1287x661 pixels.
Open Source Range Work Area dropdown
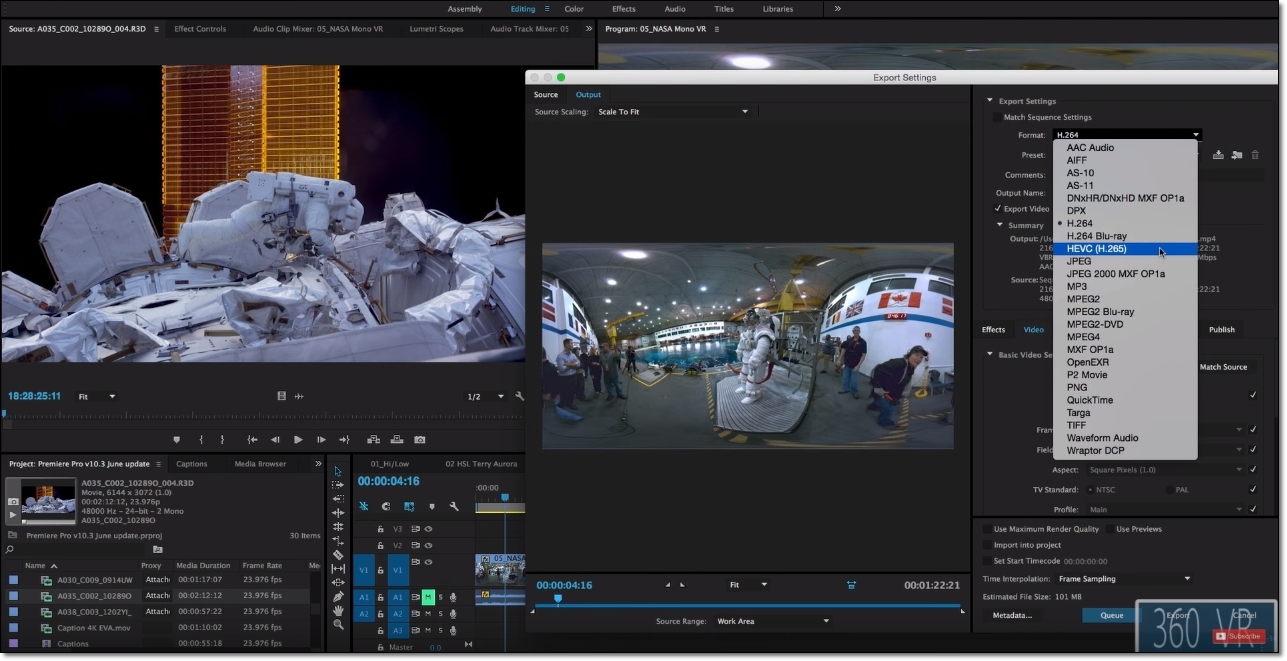point(772,621)
